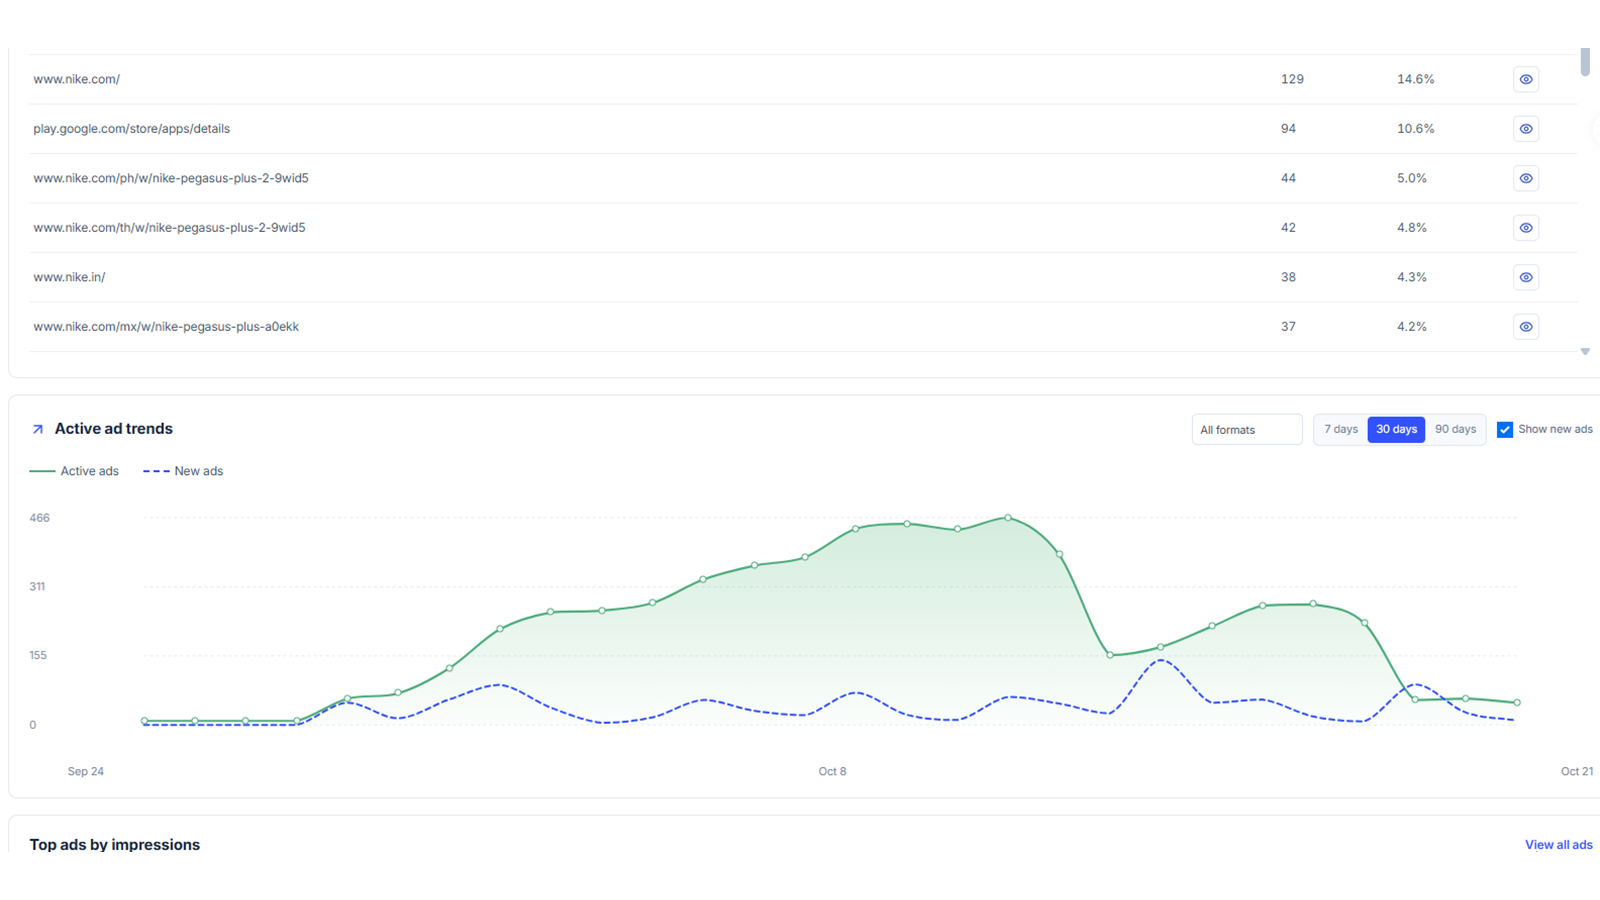Click the Active ad trends heading
This screenshot has height=900, width=1600.
tap(113, 429)
